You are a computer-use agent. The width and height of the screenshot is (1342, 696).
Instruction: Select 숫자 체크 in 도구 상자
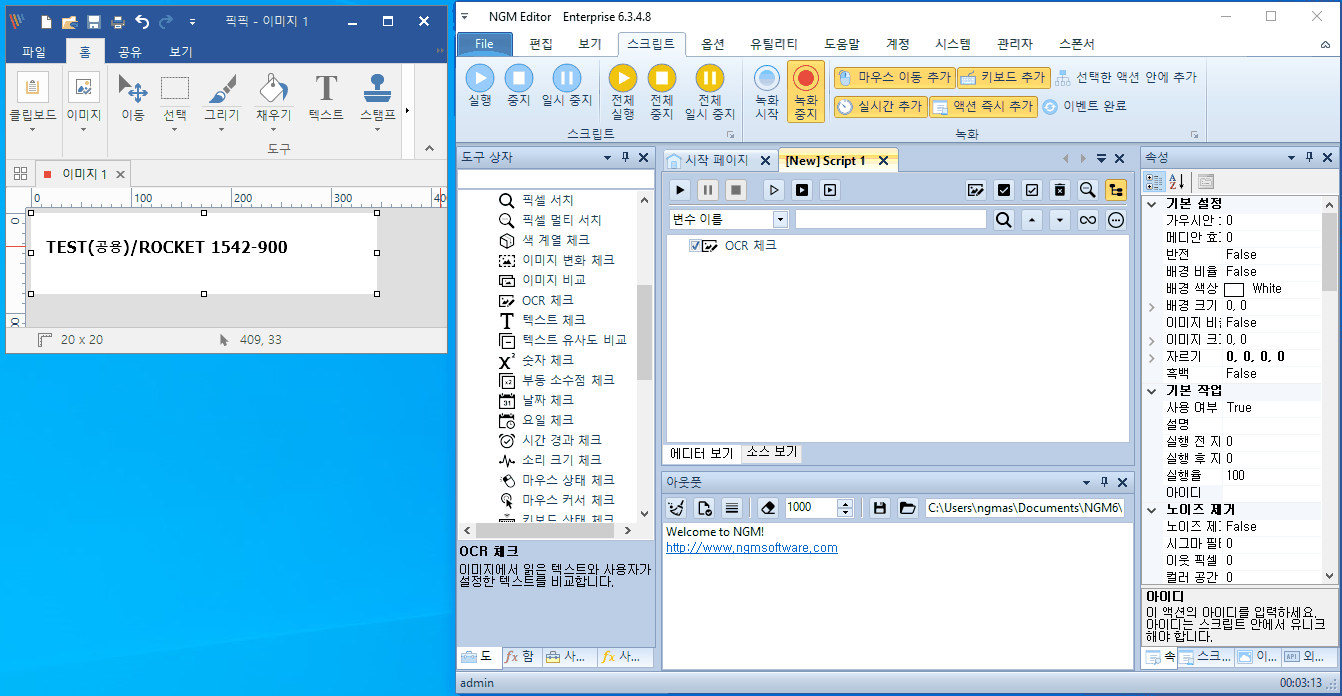pyautogui.click(x=548, y=360)
